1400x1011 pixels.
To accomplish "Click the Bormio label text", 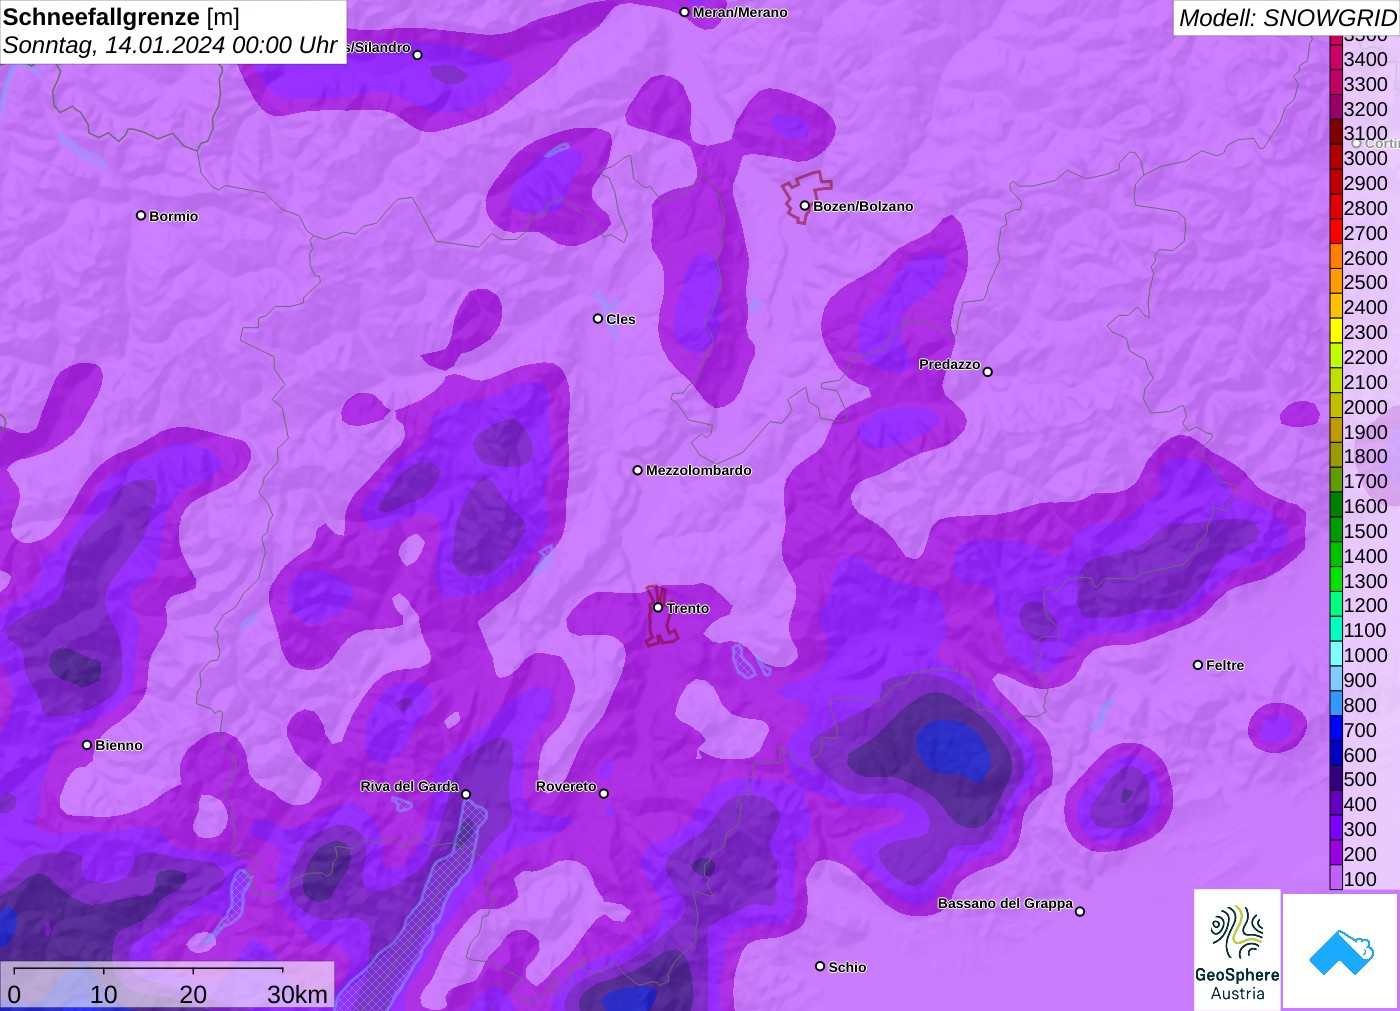I will click(x=174, y=216).
